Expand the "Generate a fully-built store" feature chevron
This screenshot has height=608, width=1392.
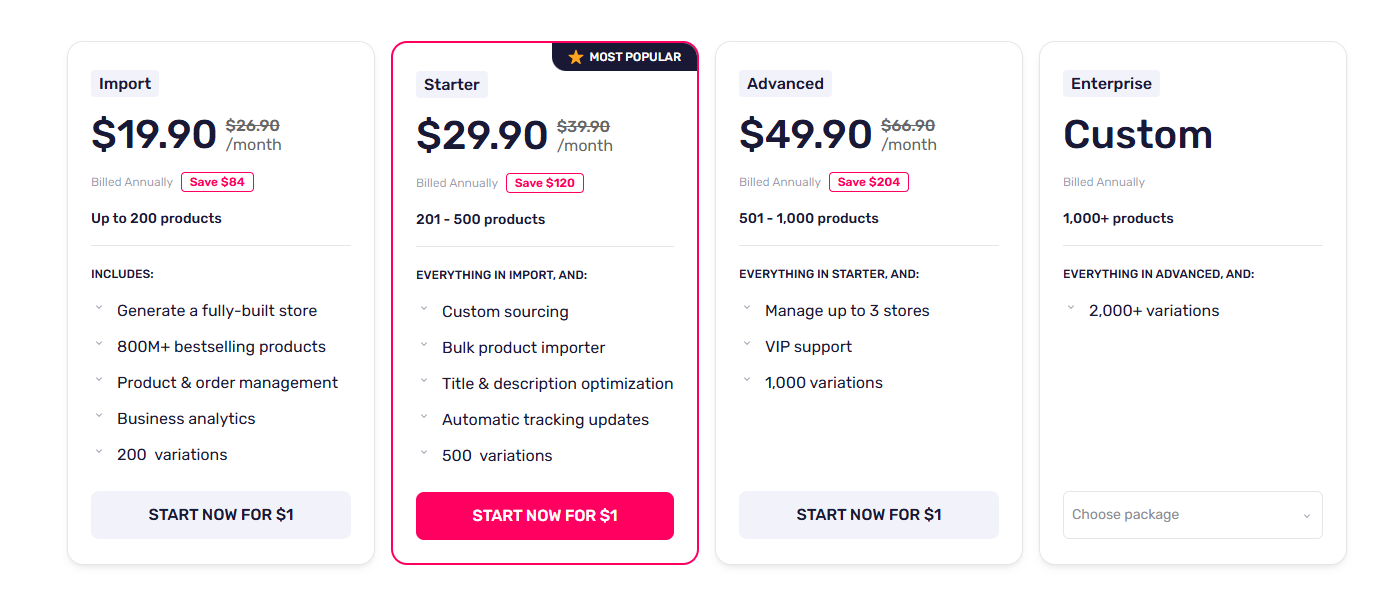tap(99, 308)
